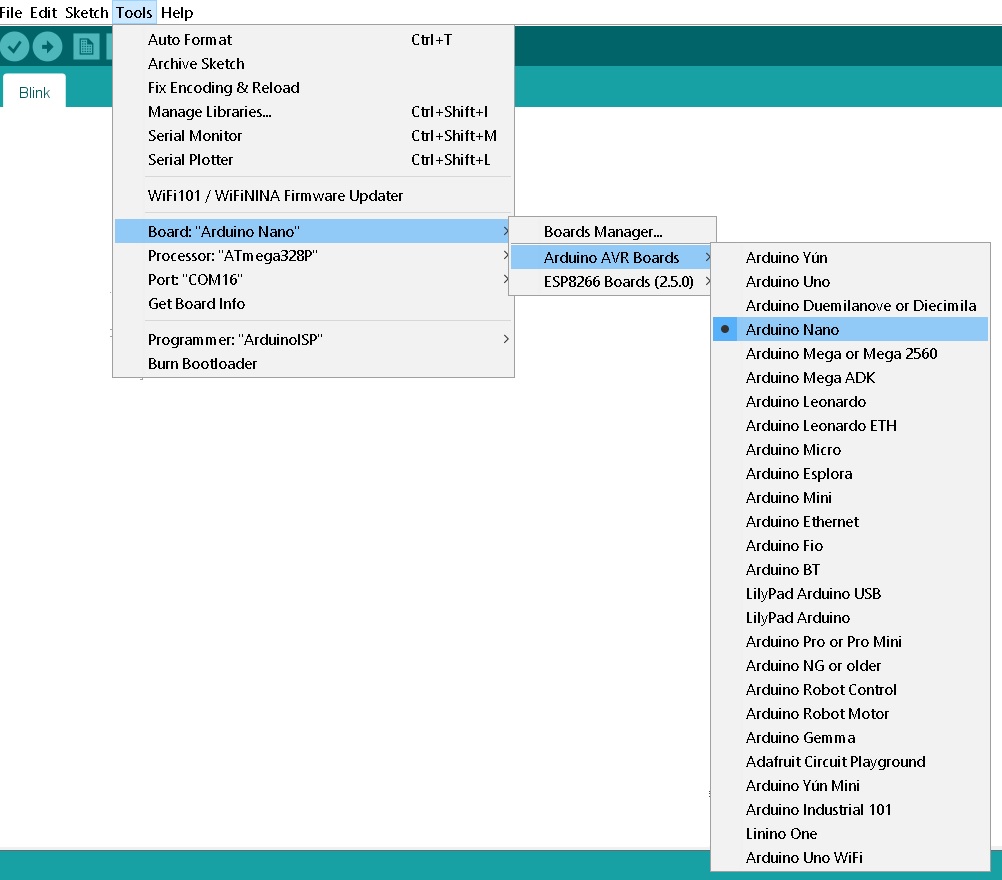
Task: Select Arduino Fio board
Action: [x=850, y=546]
